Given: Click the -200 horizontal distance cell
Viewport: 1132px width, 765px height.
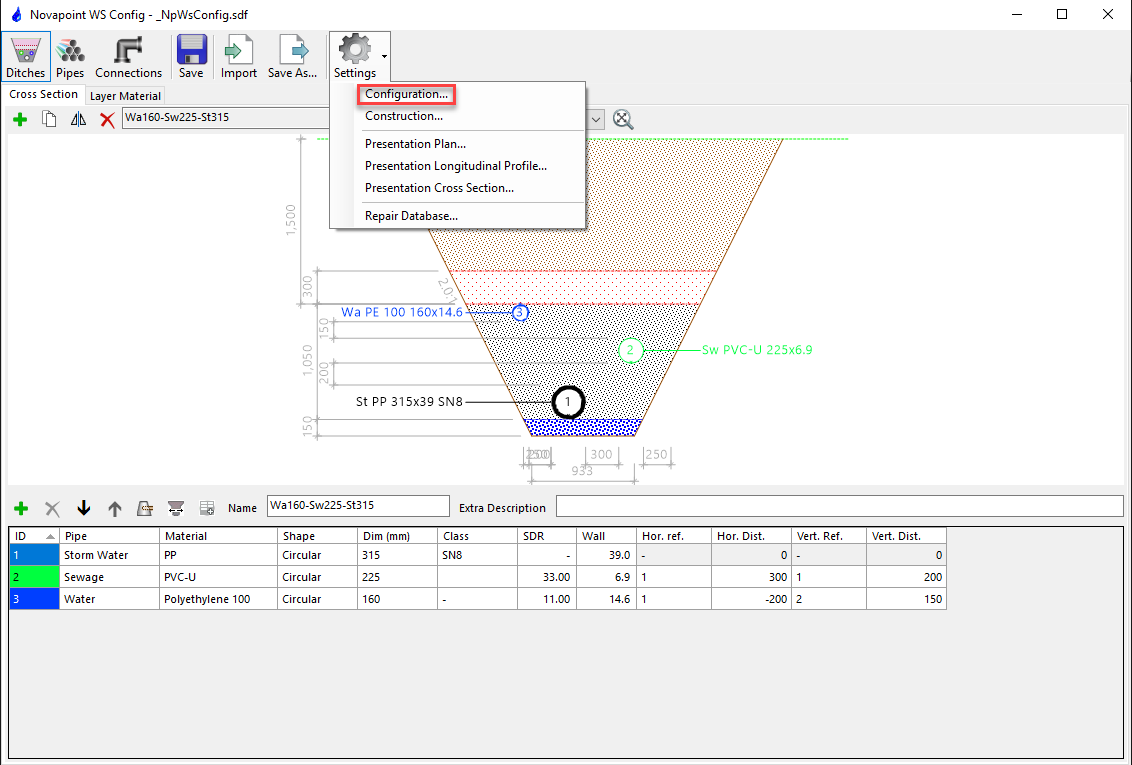Looking at the screenshot, I should tap(751, 599).
